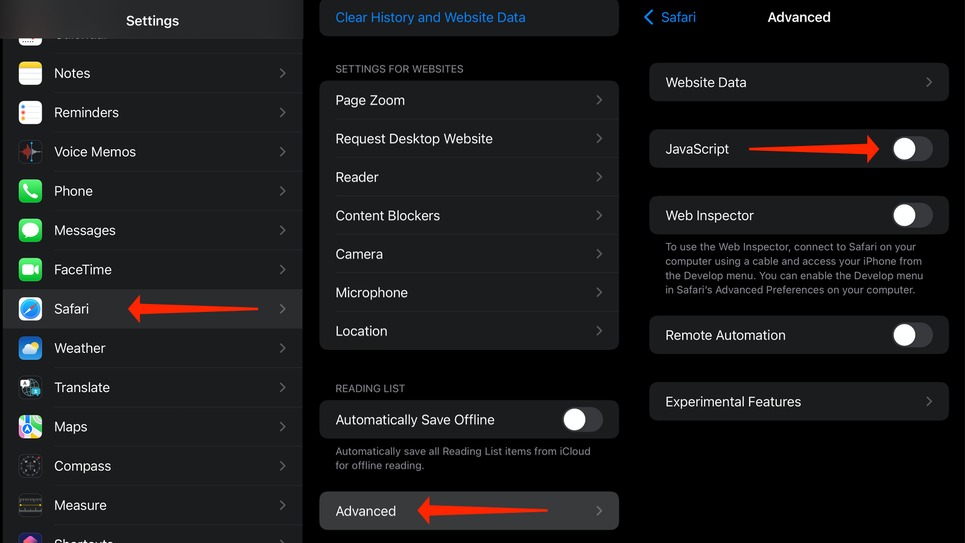This screenshot has width=965, height=543.
Task: Select the Messages app icon
Action: 30,230
